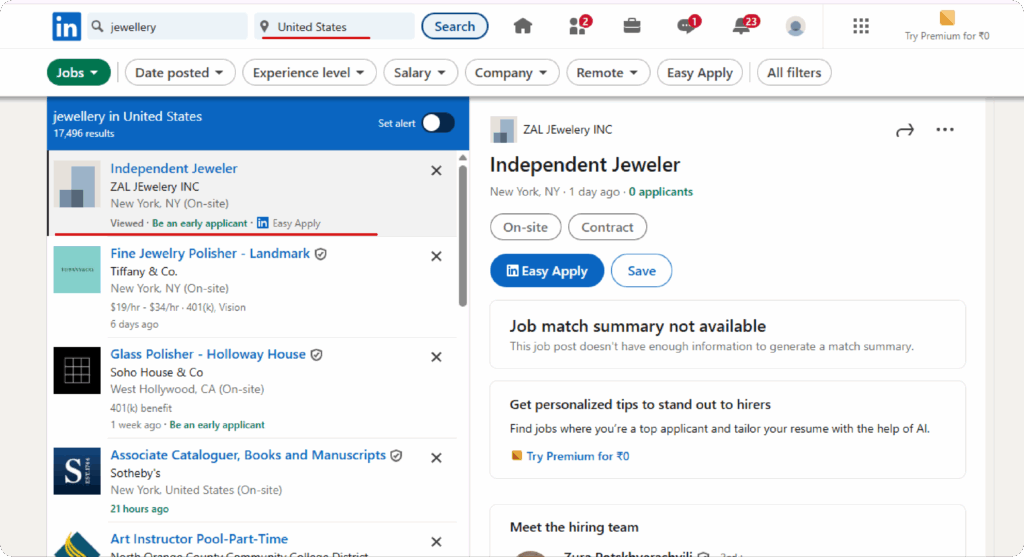Screen dimensions: 1024x557
Task: Expand the Experience level filter
Action: click(x=309, y=72)
